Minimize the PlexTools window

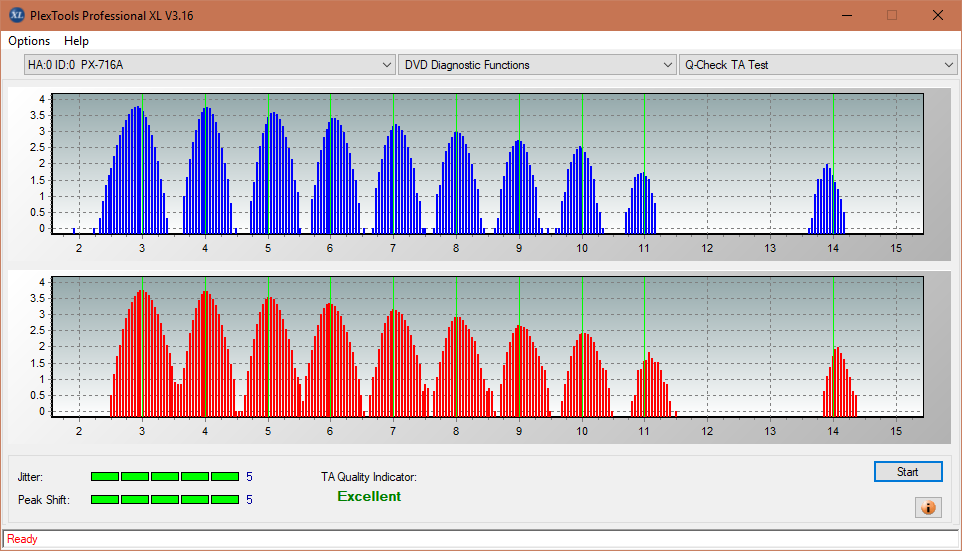(846, 15)
